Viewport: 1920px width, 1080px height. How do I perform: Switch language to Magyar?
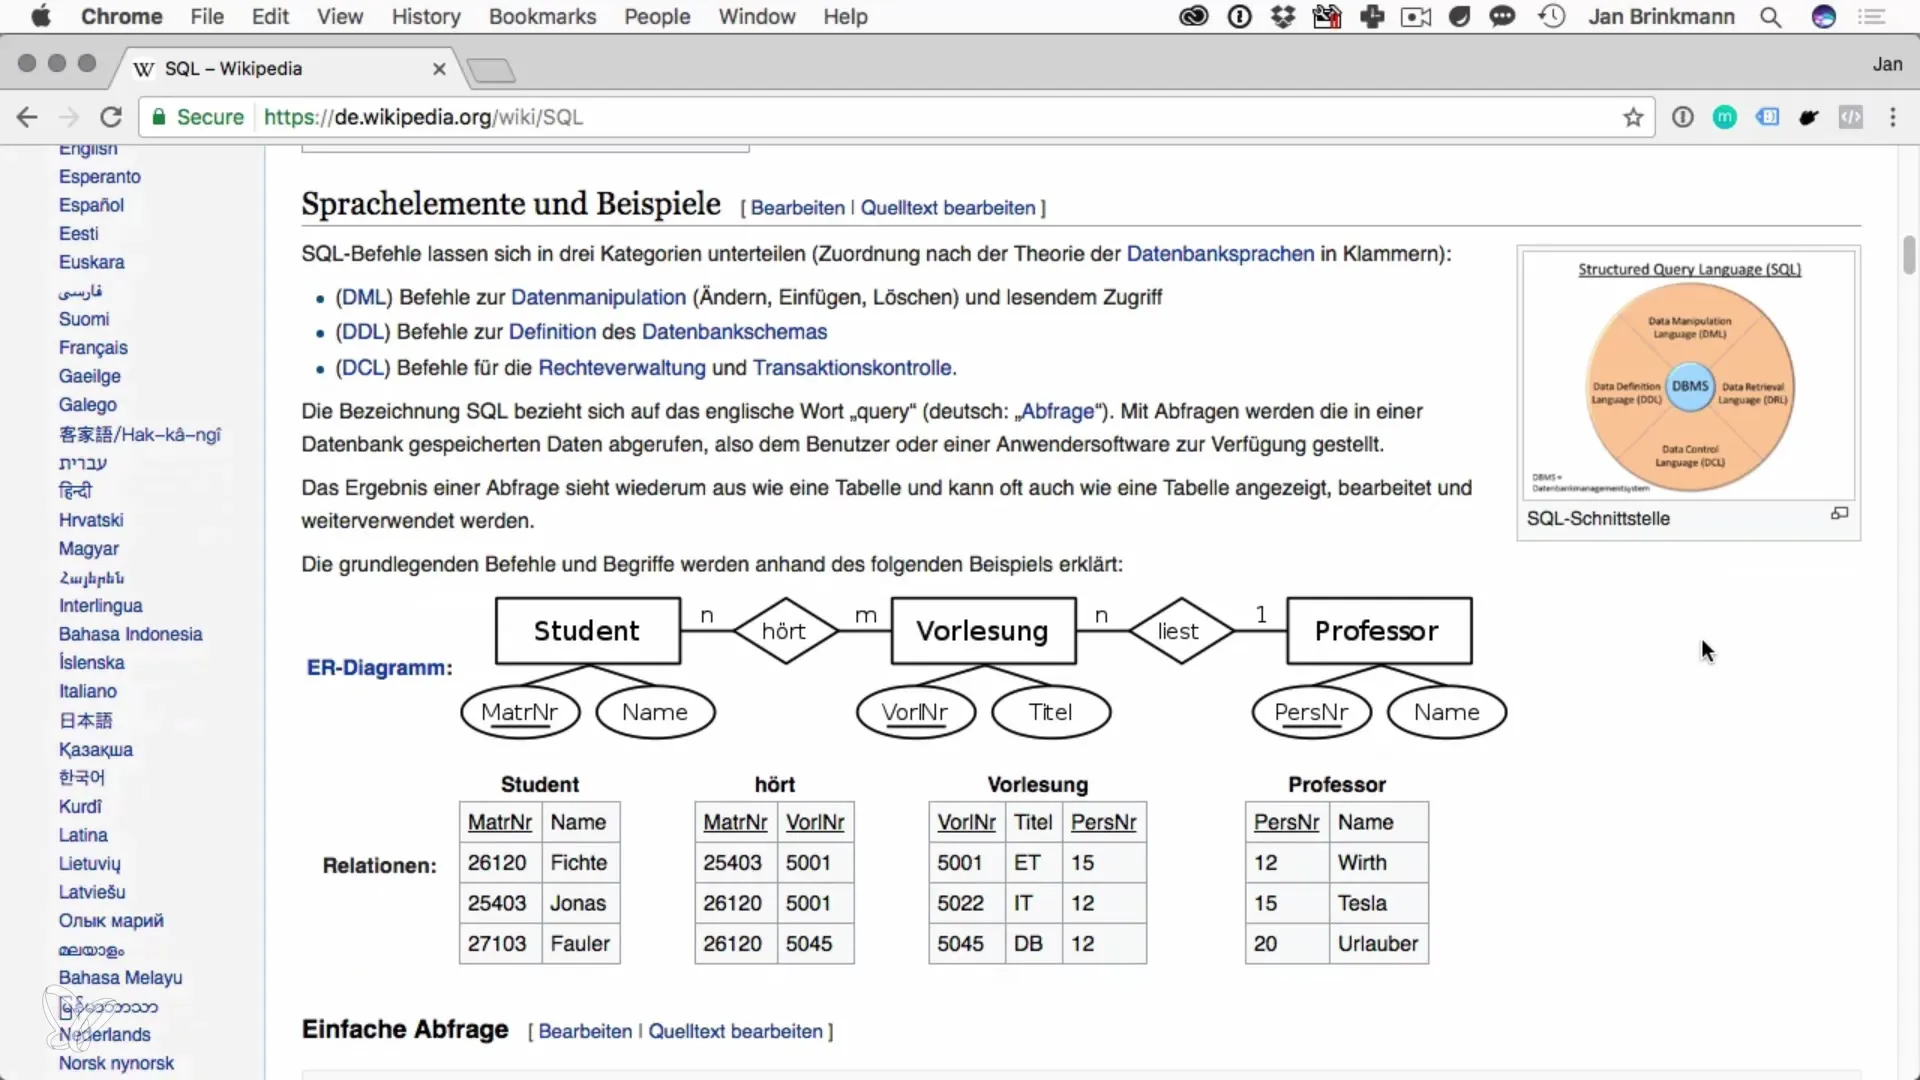pyautogui.click(x=89, y=549)
